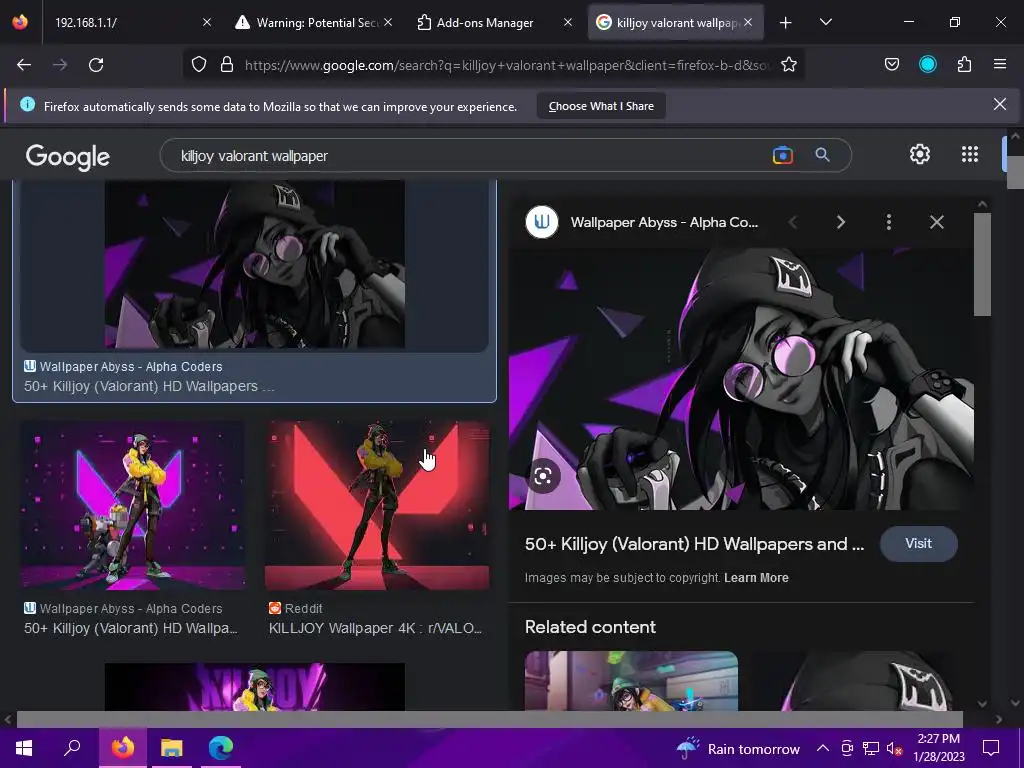This screenshot has width=1024, height=768.
Task: Open a new tab with the plus button
Action: 786,23
